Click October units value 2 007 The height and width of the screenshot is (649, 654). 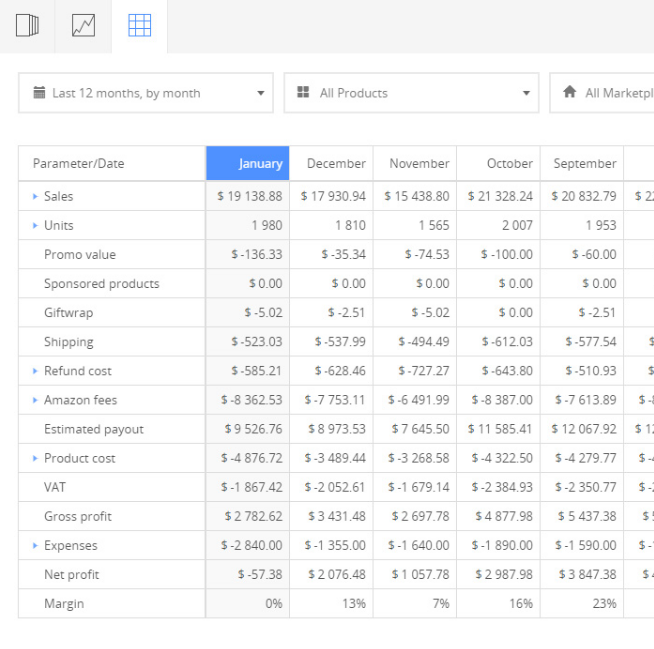[x=517, y=225]
